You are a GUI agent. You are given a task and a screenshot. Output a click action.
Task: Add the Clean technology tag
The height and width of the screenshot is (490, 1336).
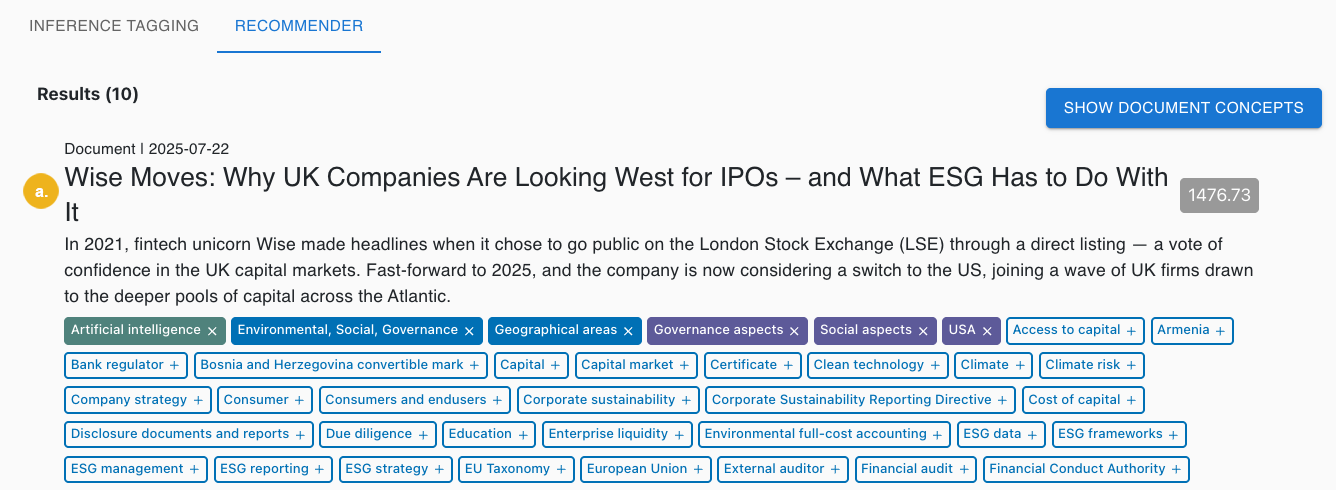(x=935, y=366)
